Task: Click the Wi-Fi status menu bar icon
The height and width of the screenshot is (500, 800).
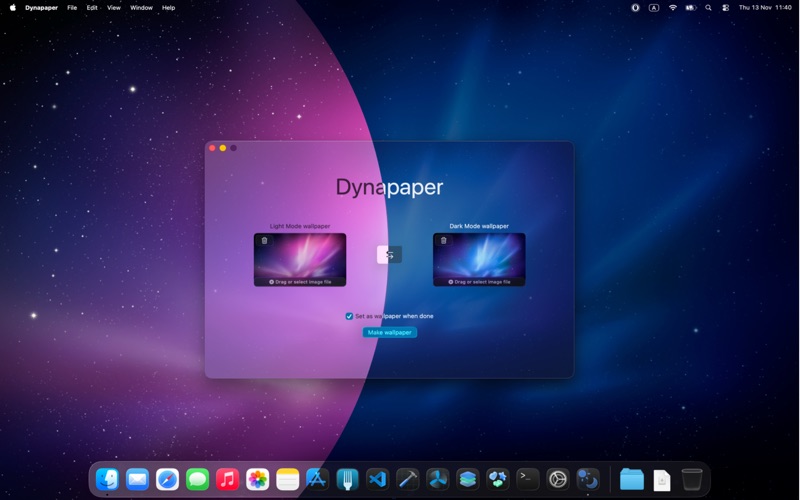Action: pos(672,8)
